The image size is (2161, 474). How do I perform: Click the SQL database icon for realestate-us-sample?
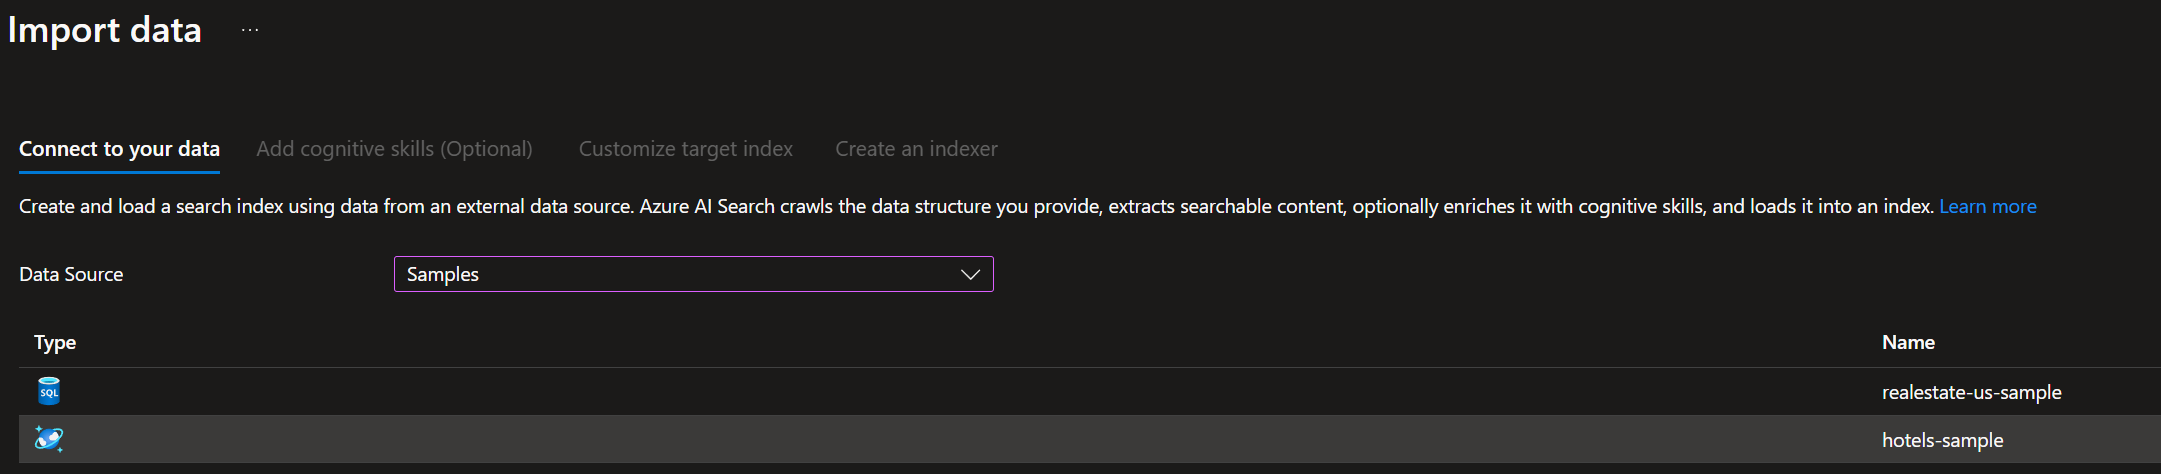tap(49, 391)
